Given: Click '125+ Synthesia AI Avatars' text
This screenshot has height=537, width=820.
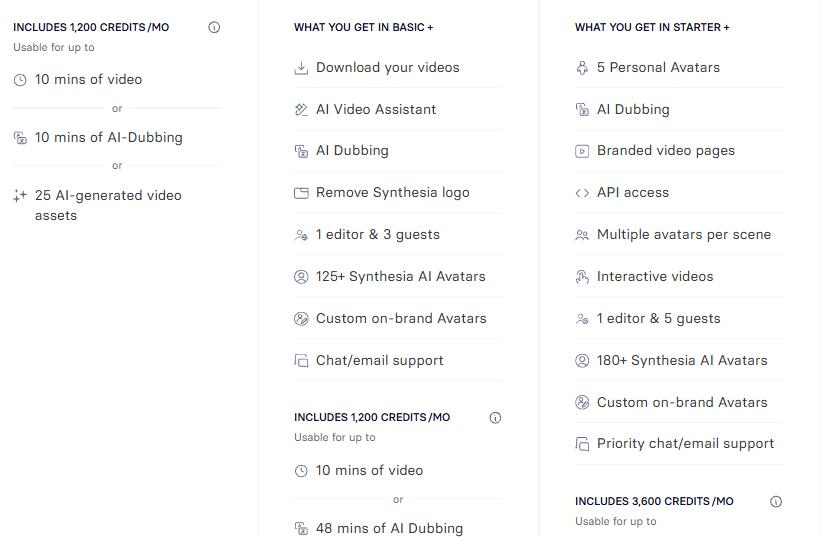Looking at the screenshot, I should pos(401,276).
